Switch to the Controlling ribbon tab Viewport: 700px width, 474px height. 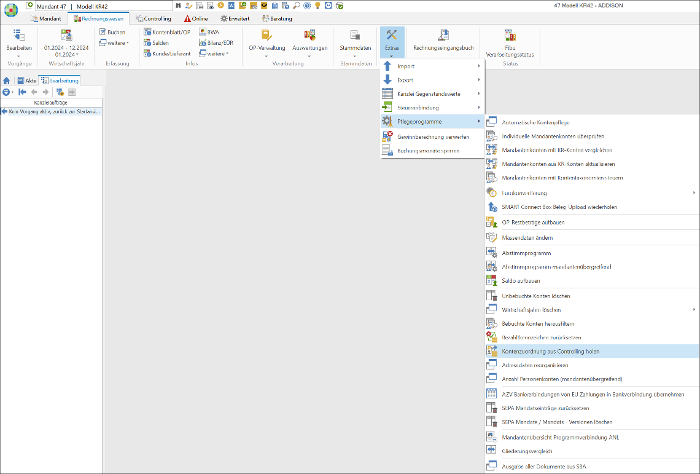tap(154, 19)
